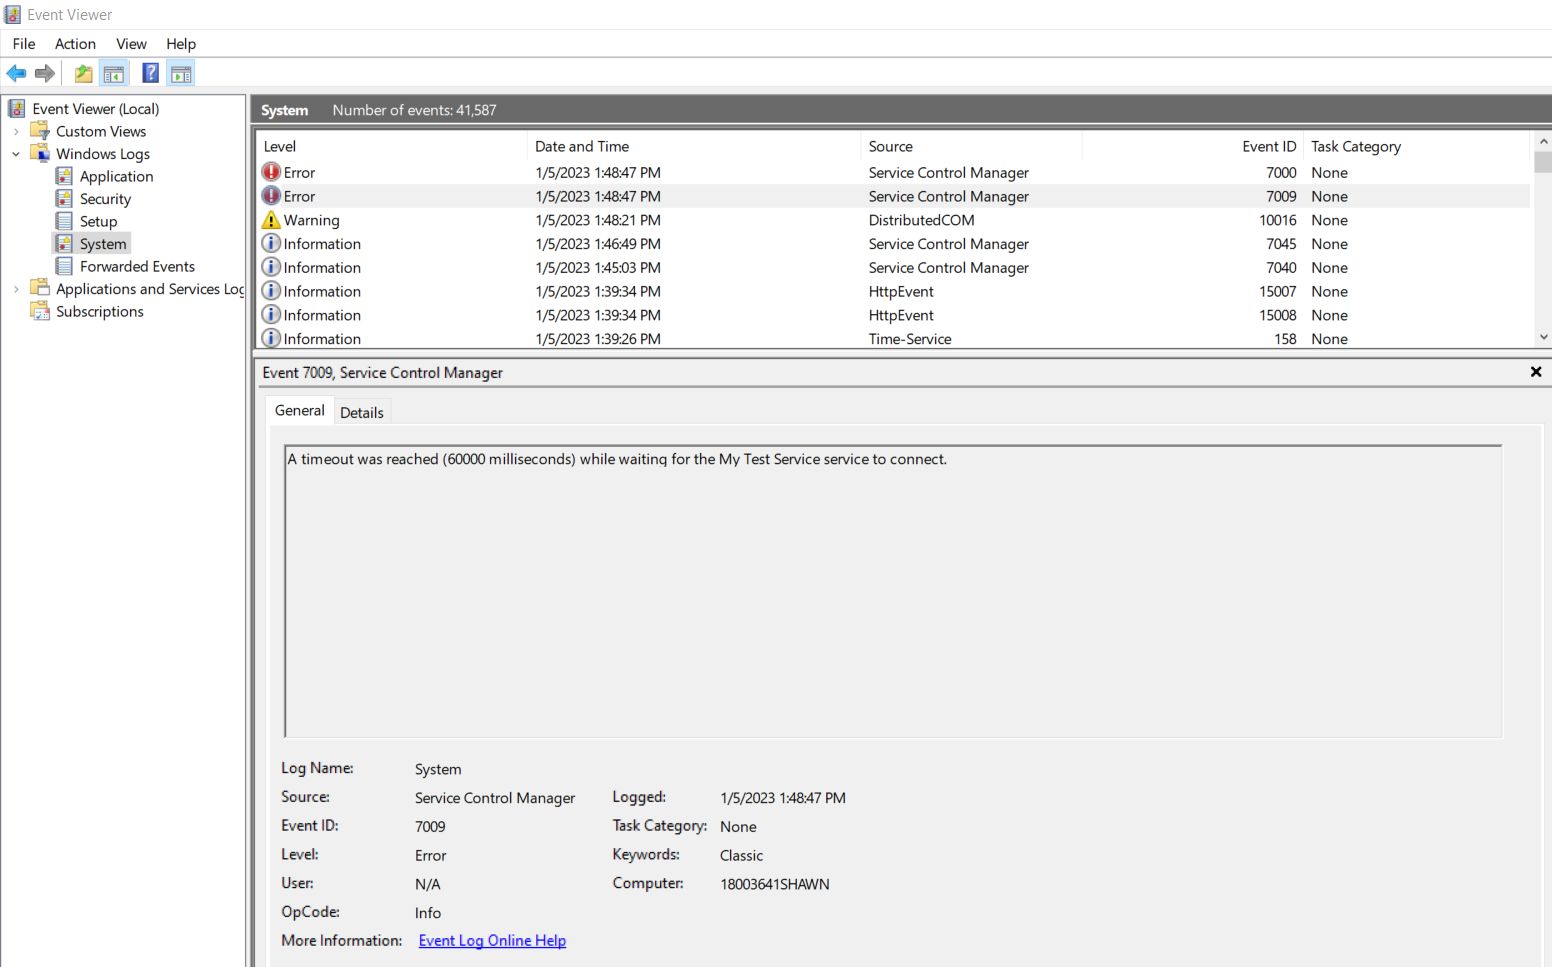Select the Information event with ID 7045
Screen dimensions: 1552x967
click(894, 244)
